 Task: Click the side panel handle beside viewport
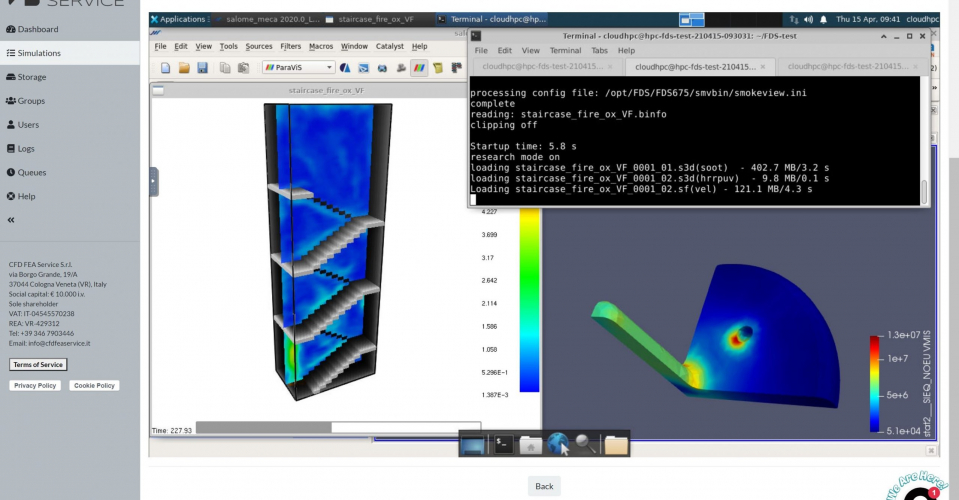[154, 182]
